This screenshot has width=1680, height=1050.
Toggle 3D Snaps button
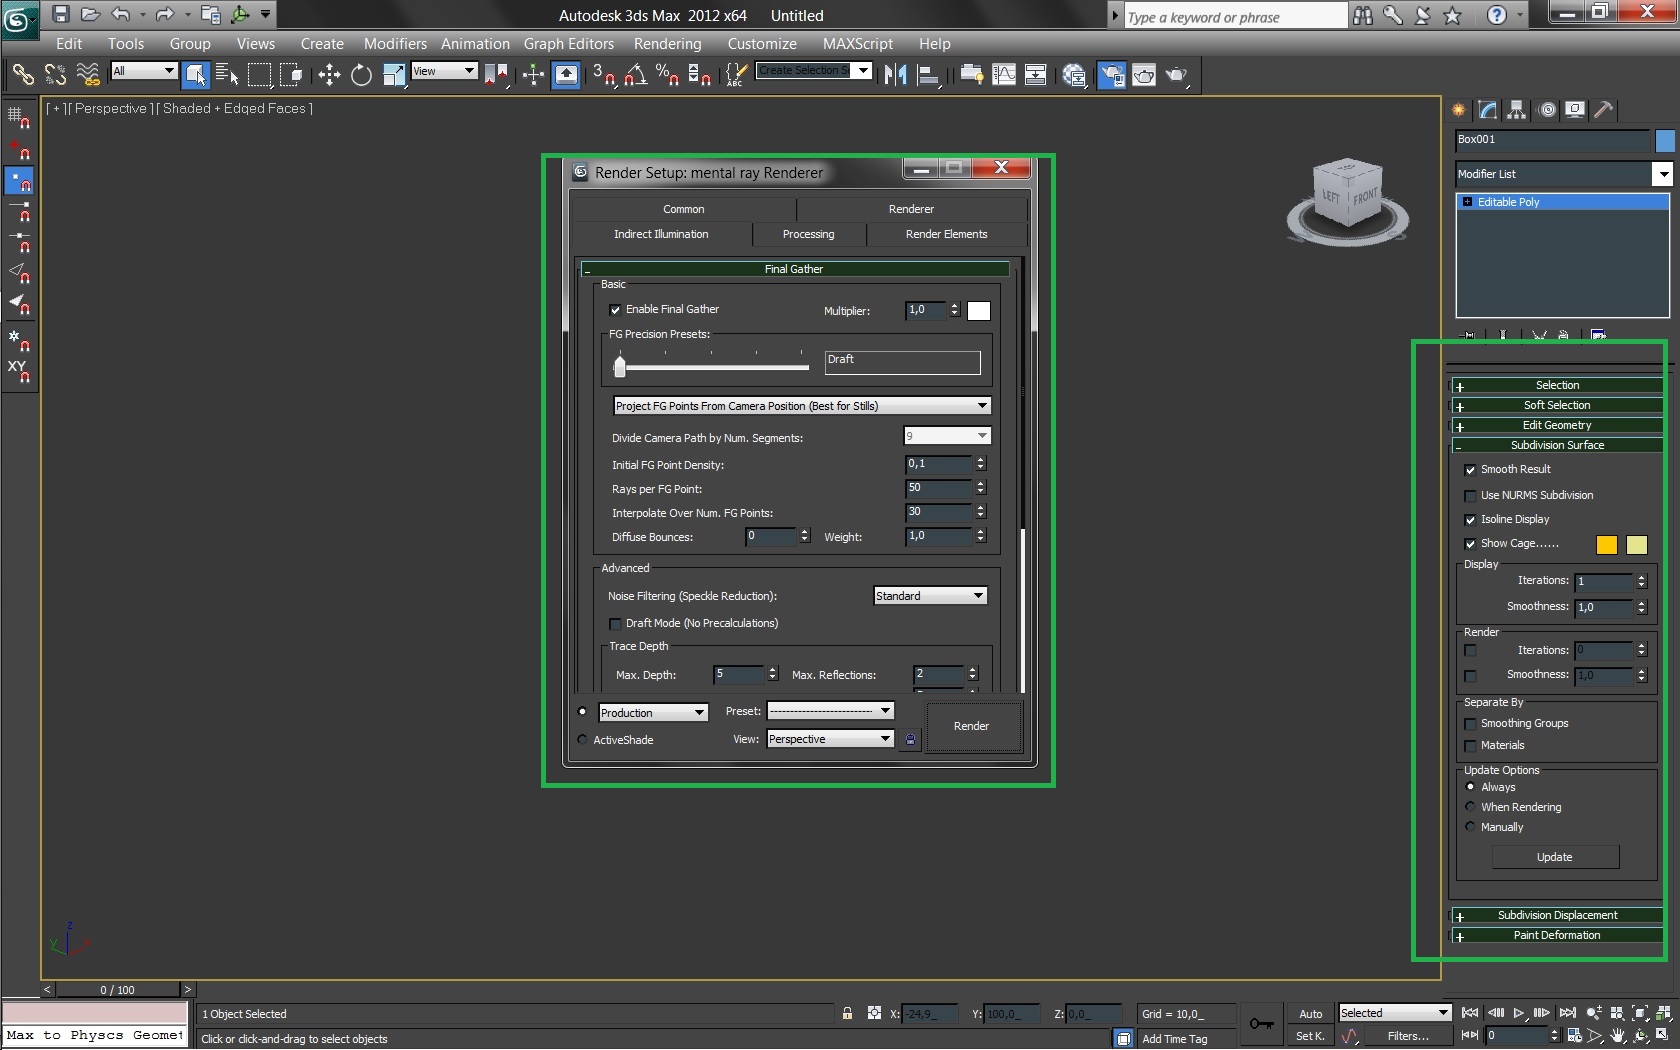click(x=603, y=74)
